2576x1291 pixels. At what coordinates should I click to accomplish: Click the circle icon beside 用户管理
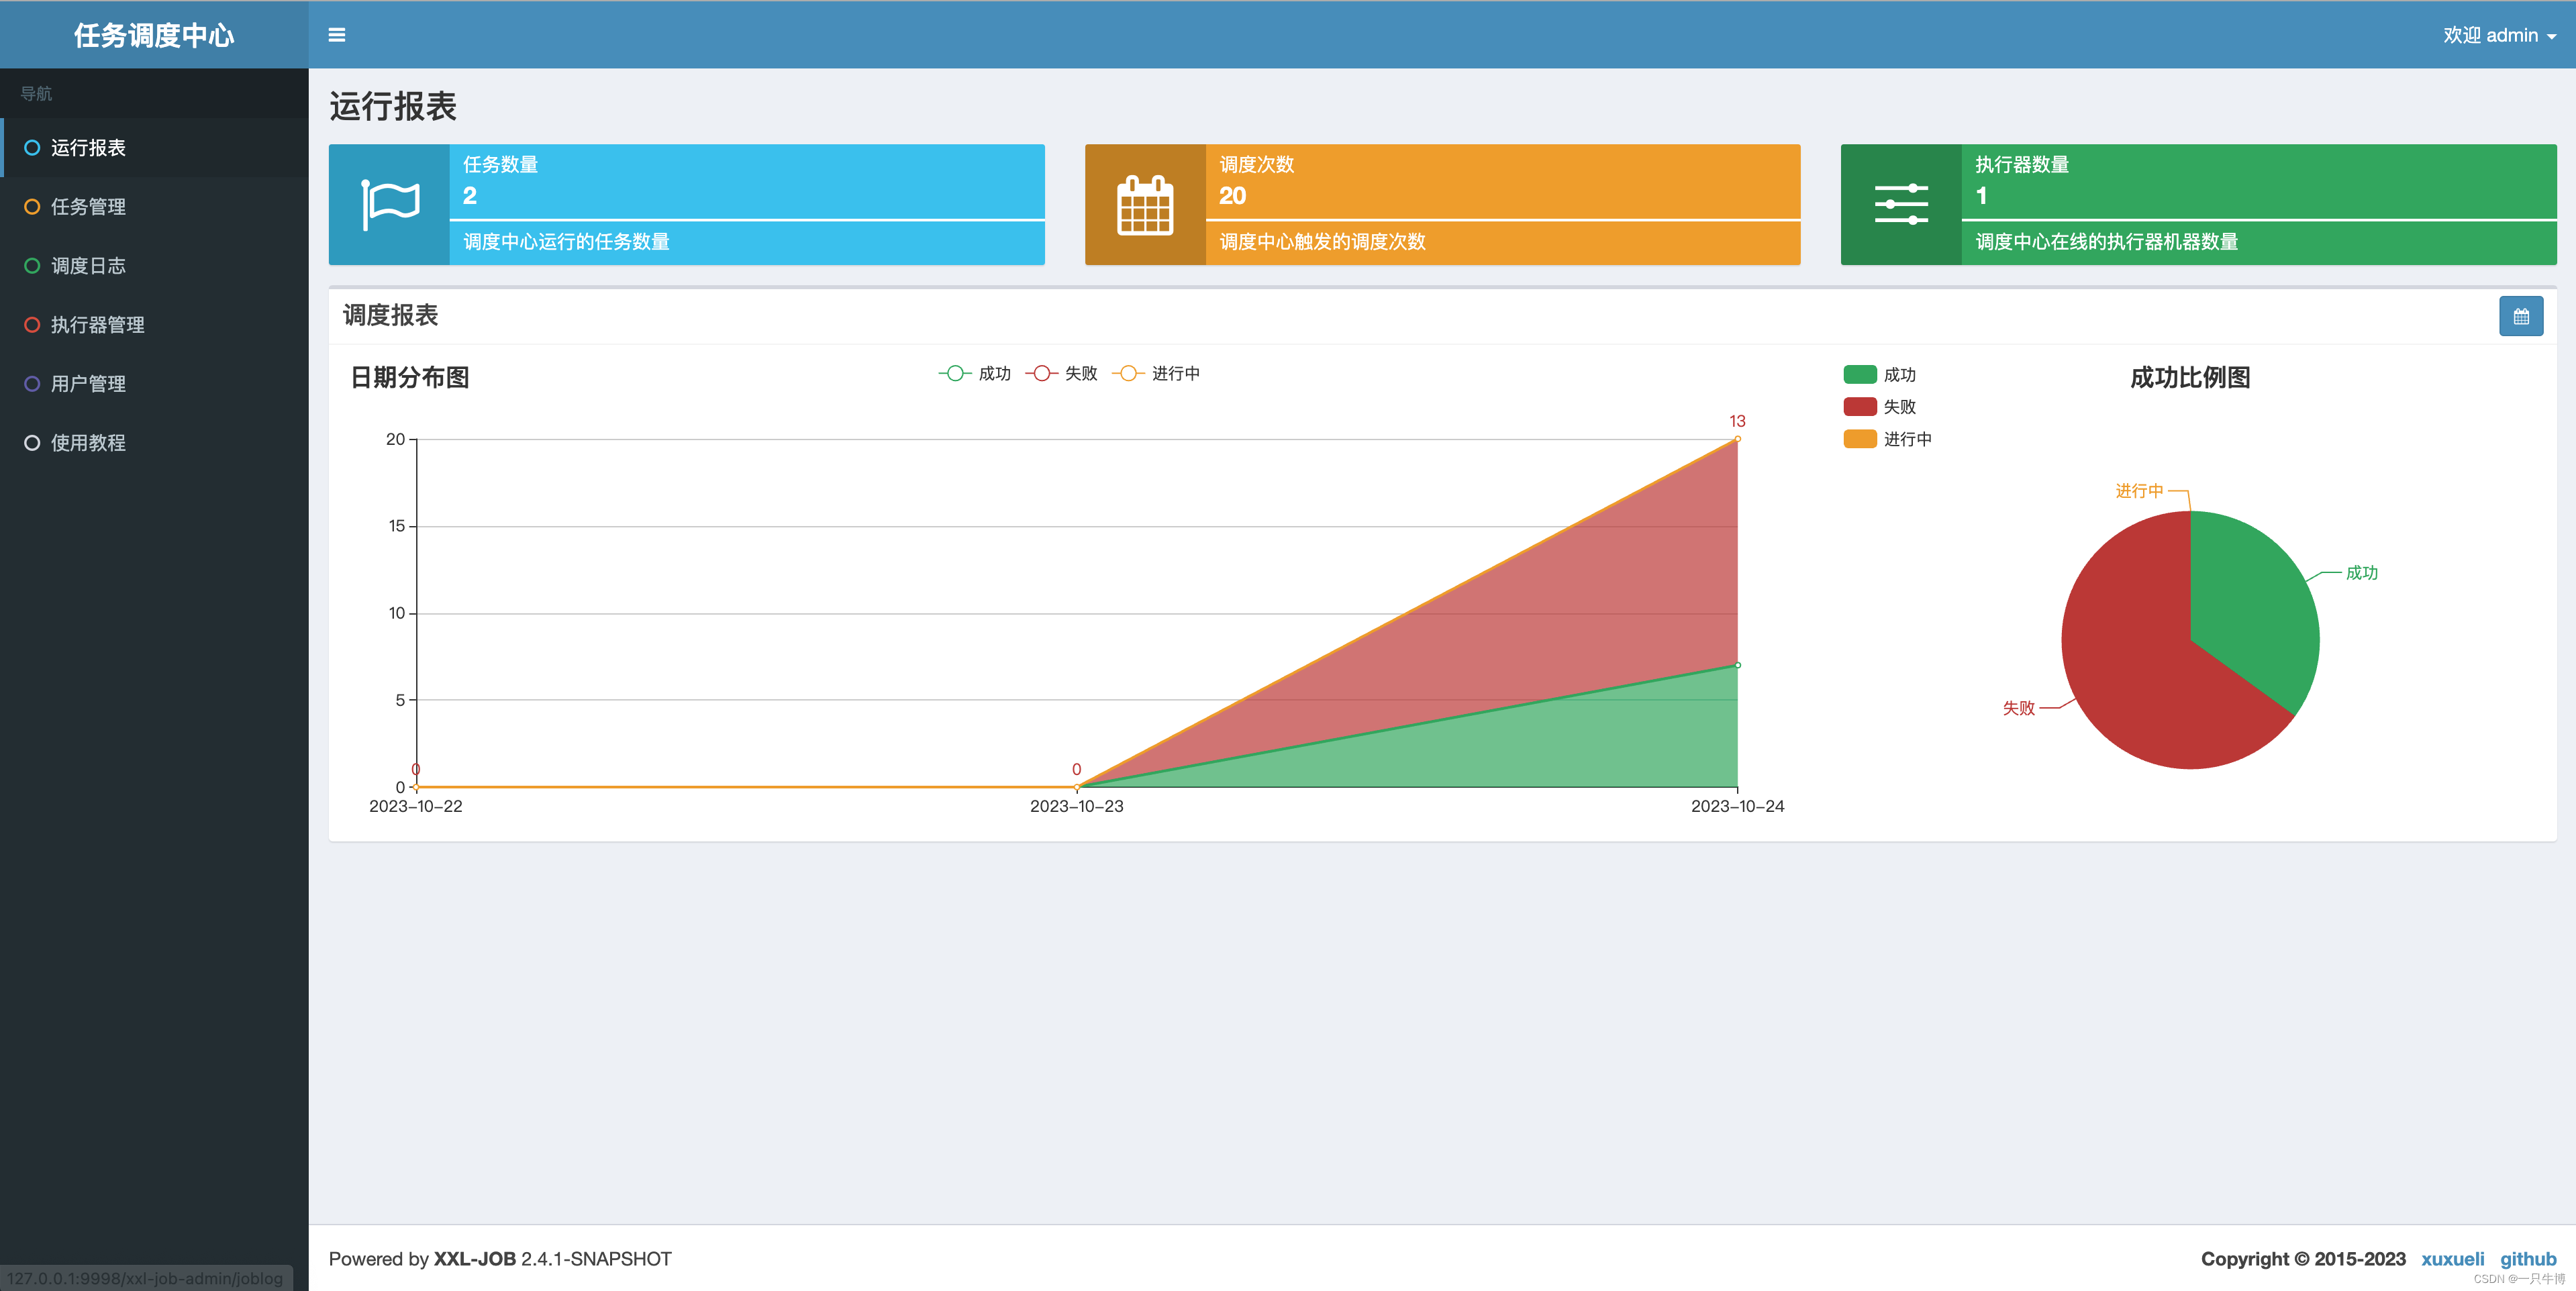tap(32, 384)
